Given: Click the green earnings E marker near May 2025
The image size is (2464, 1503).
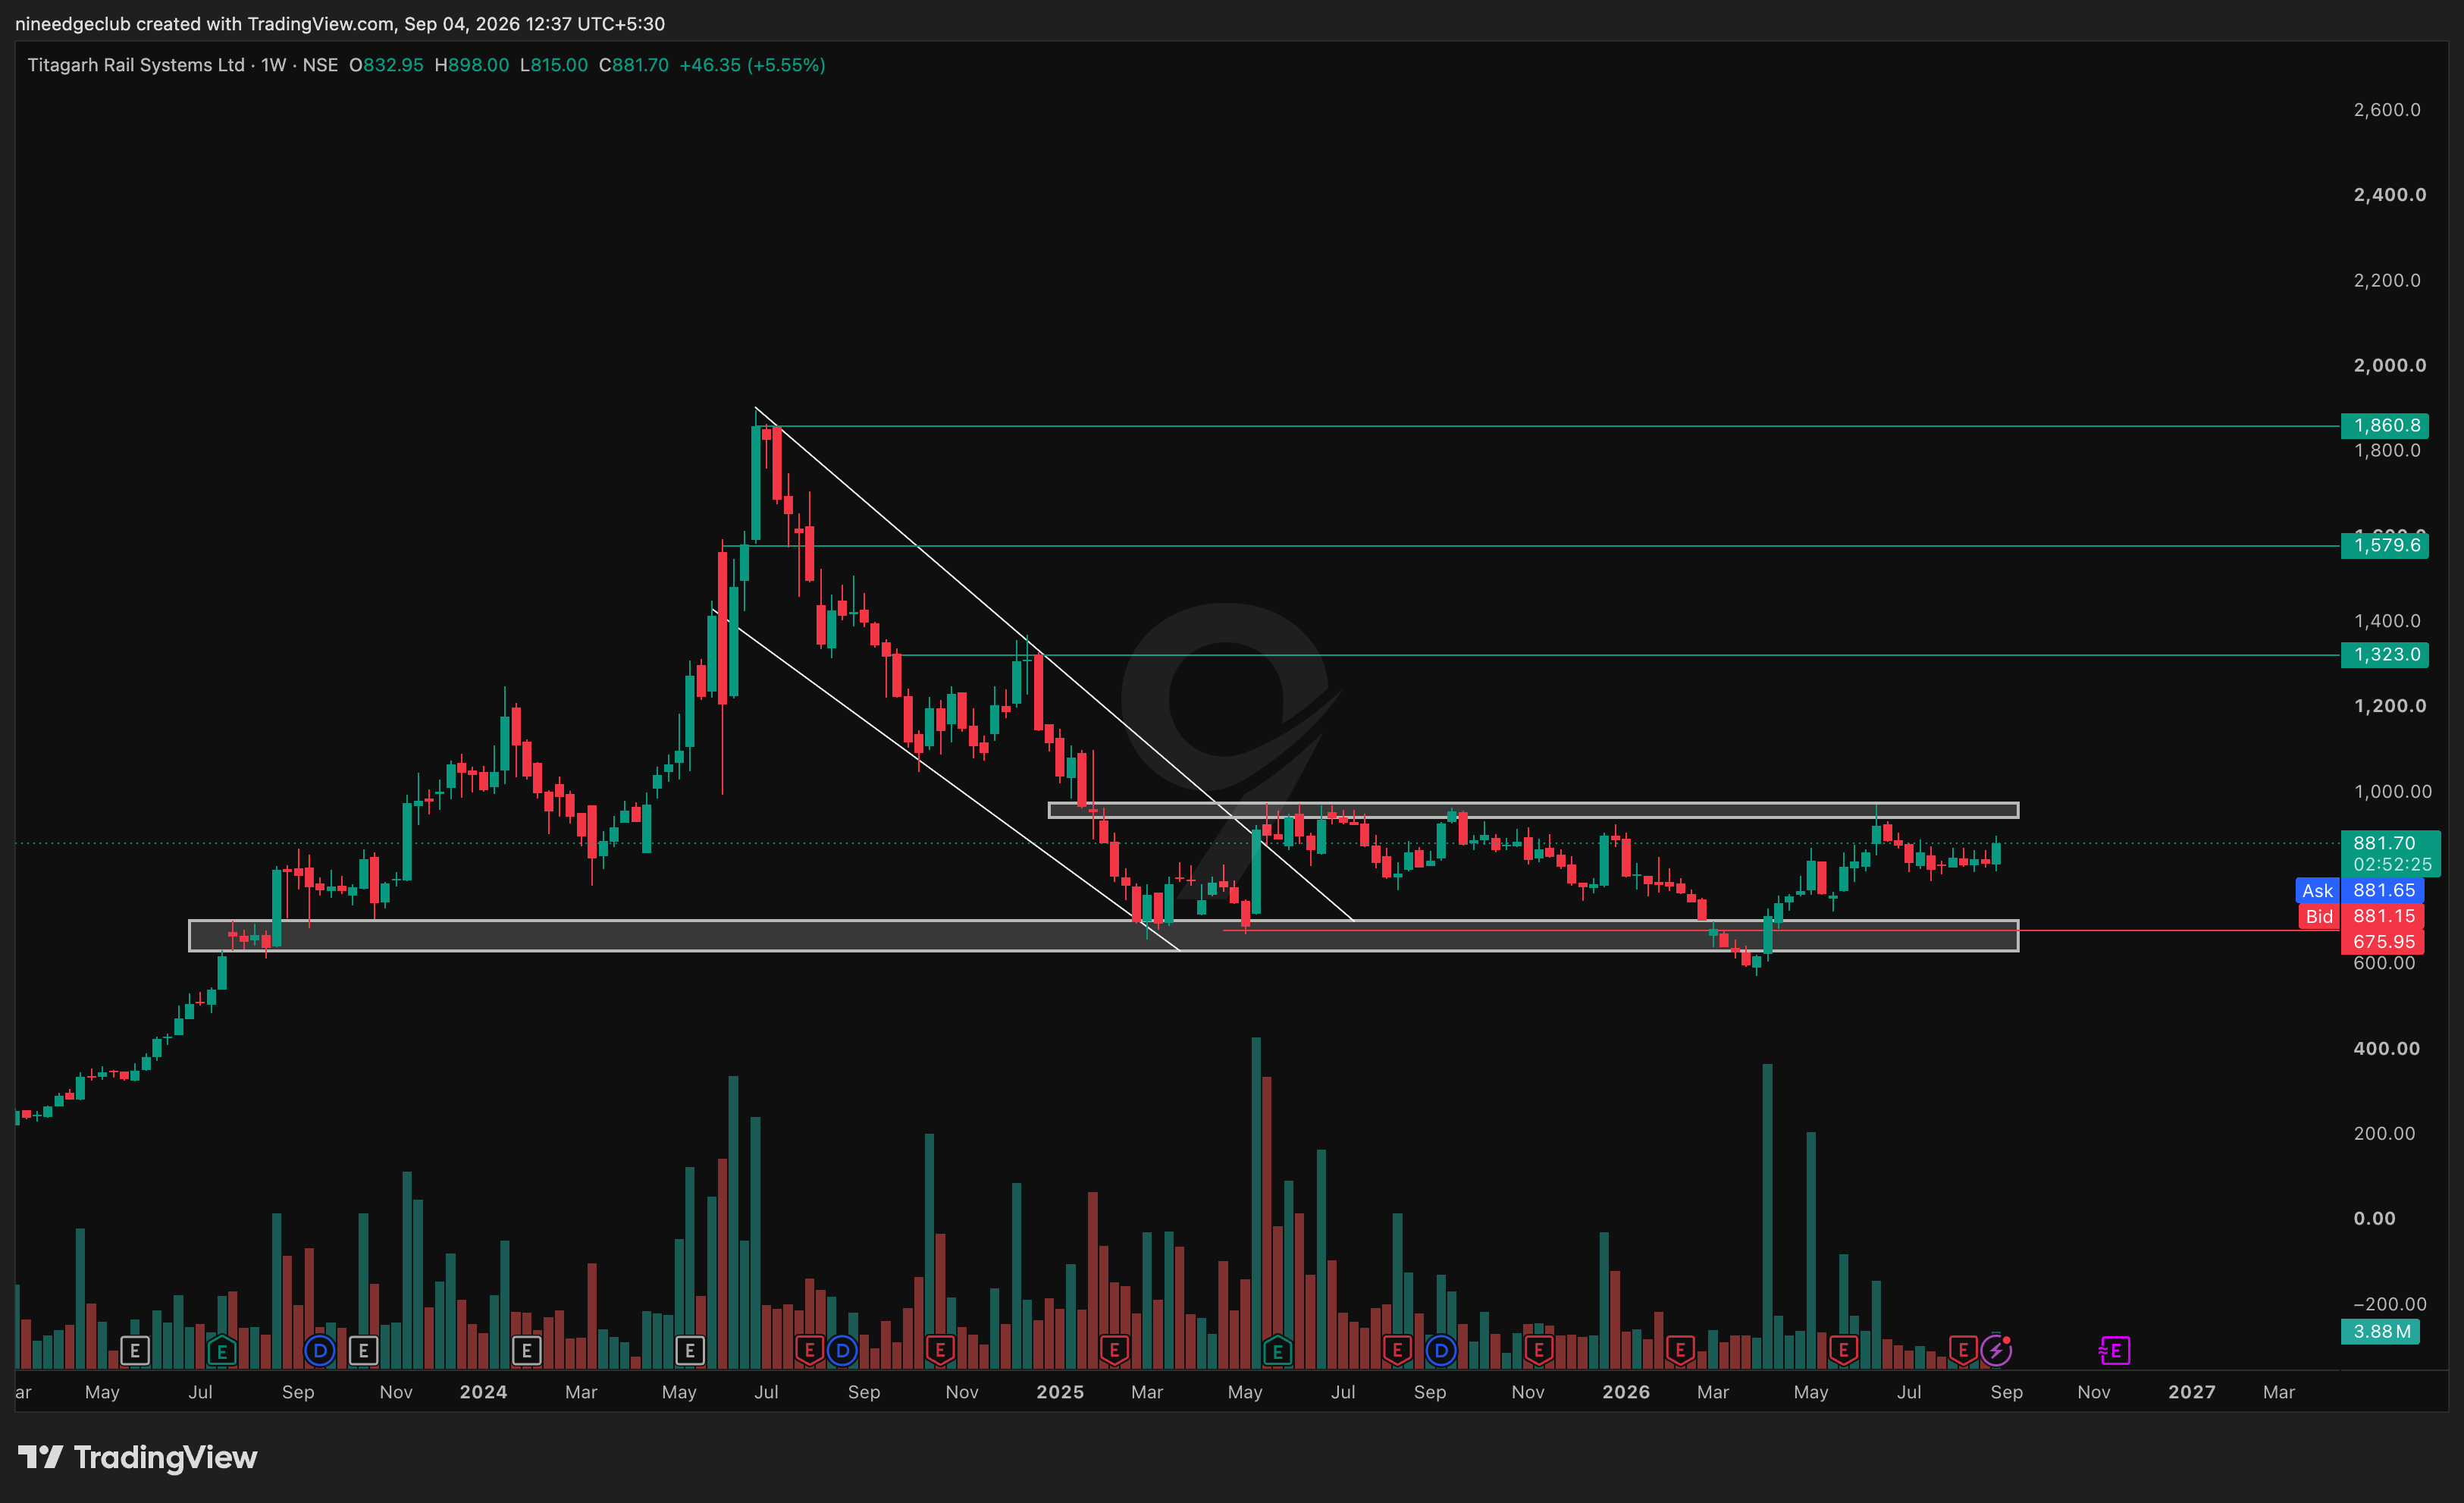Looking at the screenshot, I should pos(1277,1351).
